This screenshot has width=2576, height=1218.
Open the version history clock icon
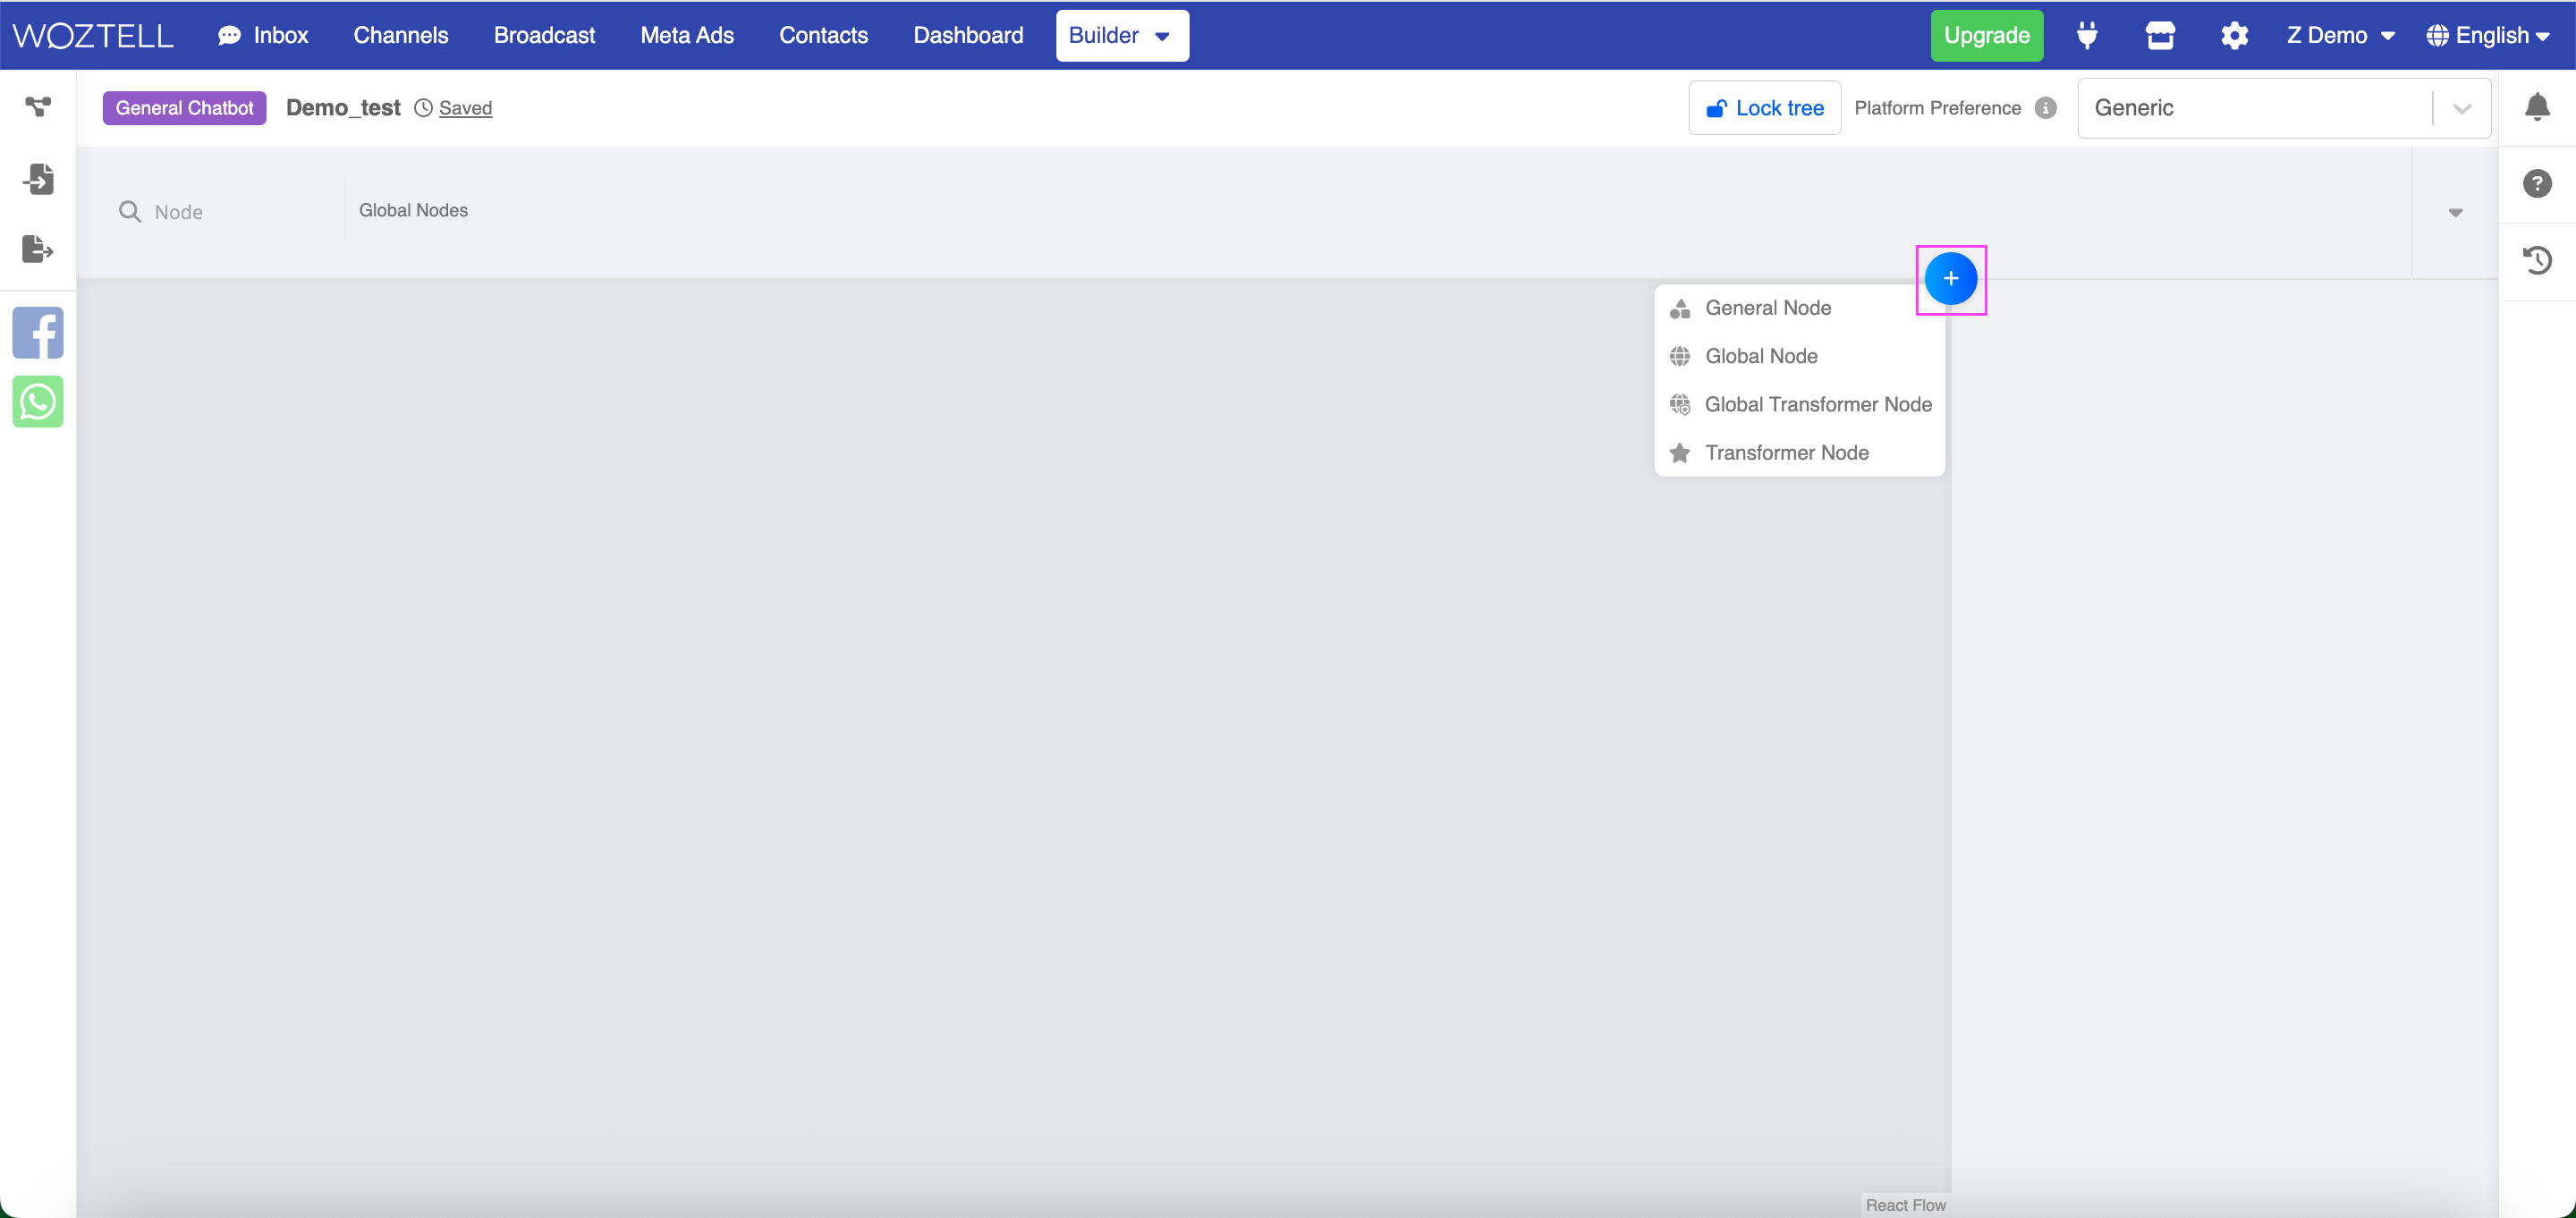tap(2537, 260)
